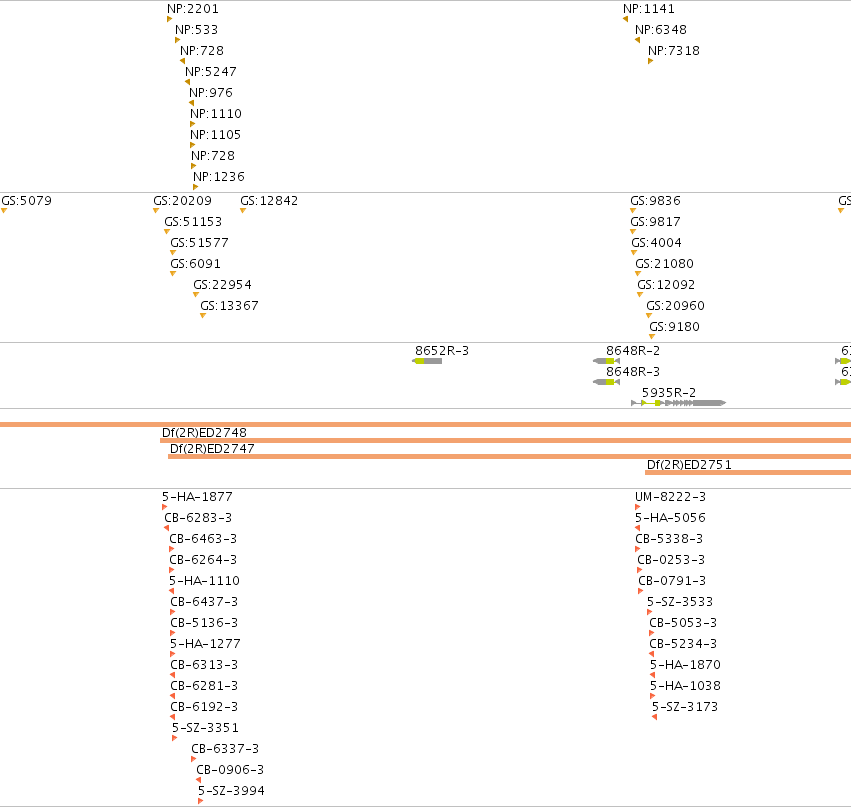Click the insertion triangle below GS:13367

202,315
